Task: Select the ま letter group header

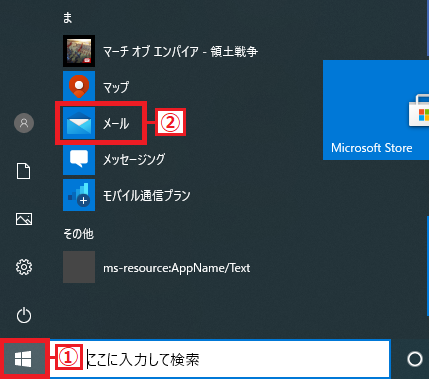Action: tap(68, 17)
